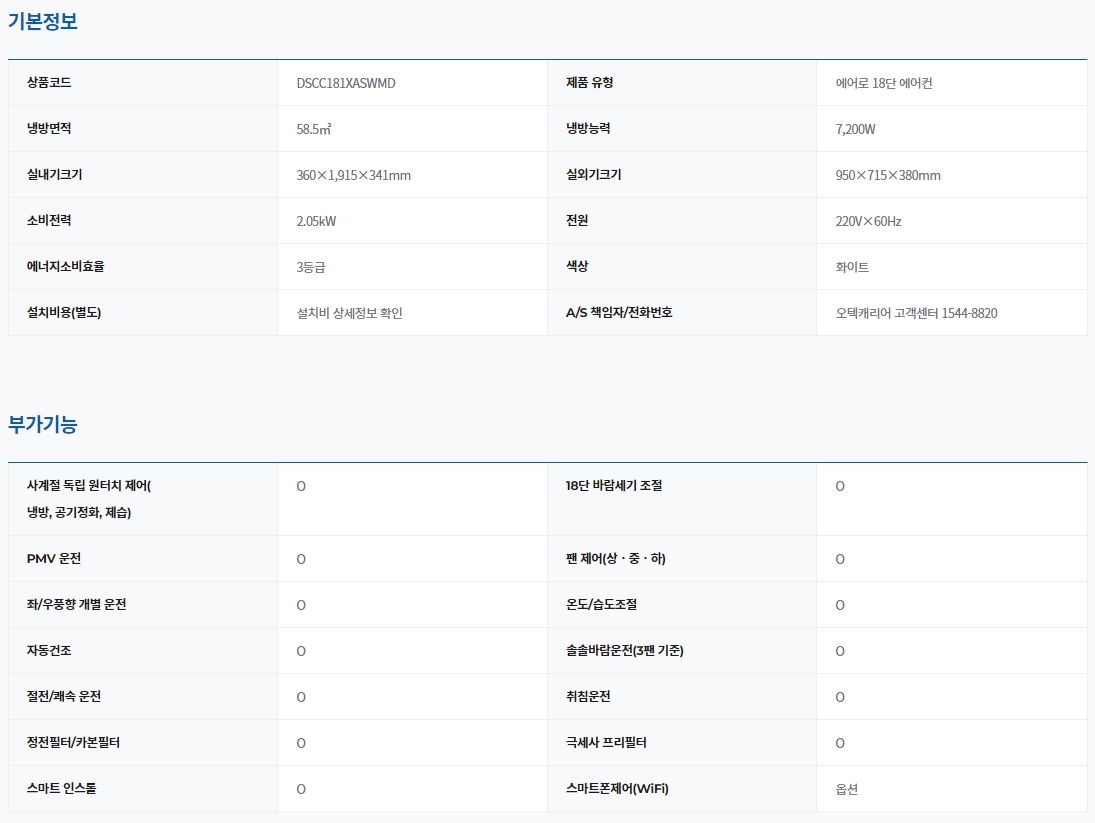Click the 2.05kW power consumption value
This screenshot has width=1095, height=823.
click(x=316, y=221)
